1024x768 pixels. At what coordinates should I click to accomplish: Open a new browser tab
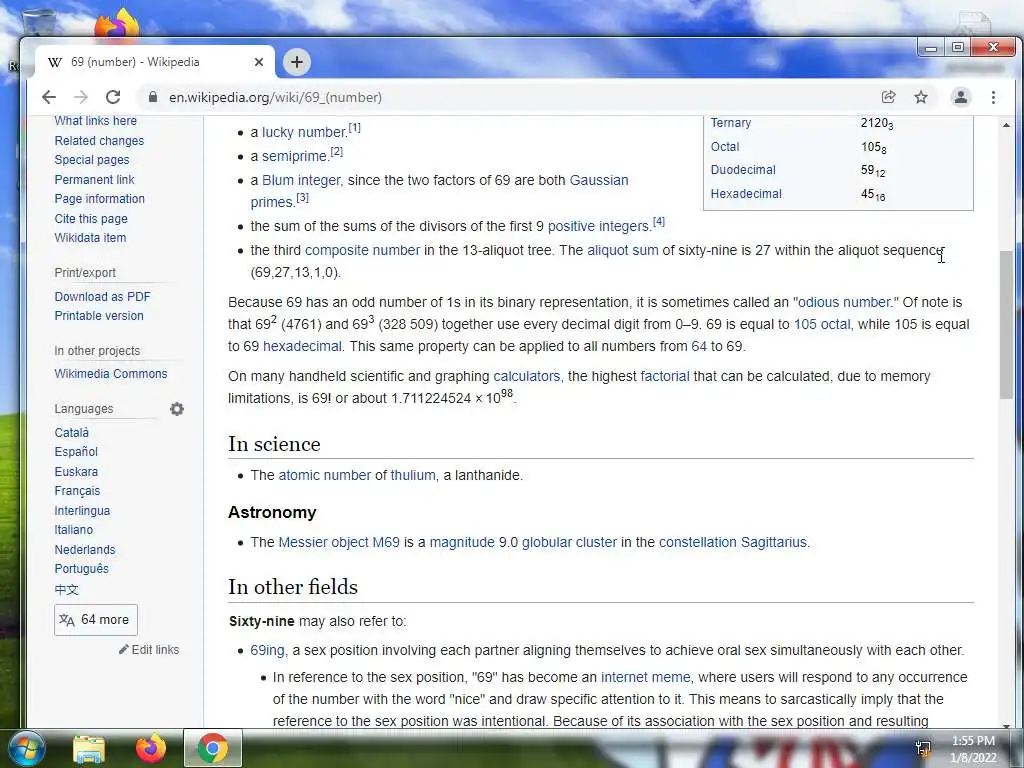point(296,62)
